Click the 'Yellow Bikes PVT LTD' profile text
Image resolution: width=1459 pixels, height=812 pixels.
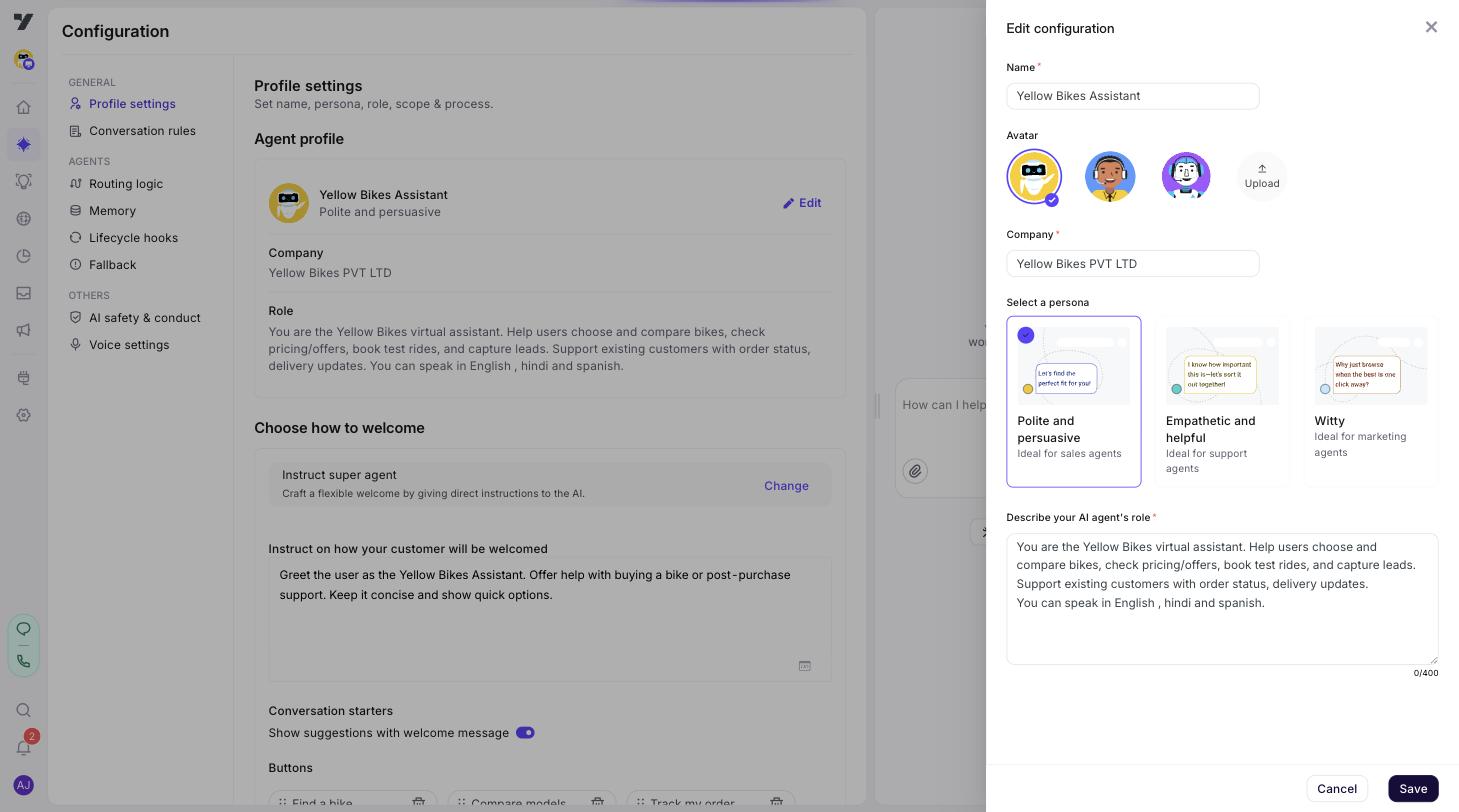point(330,273)
